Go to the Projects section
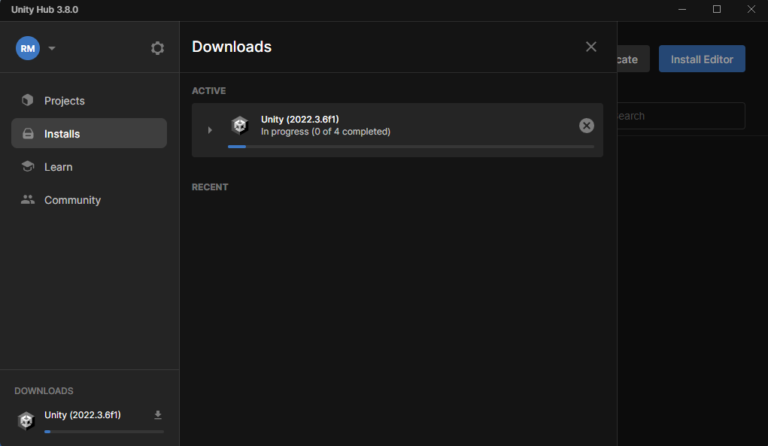The height and width of the screenshot is (446, 768). pos(64,100)
